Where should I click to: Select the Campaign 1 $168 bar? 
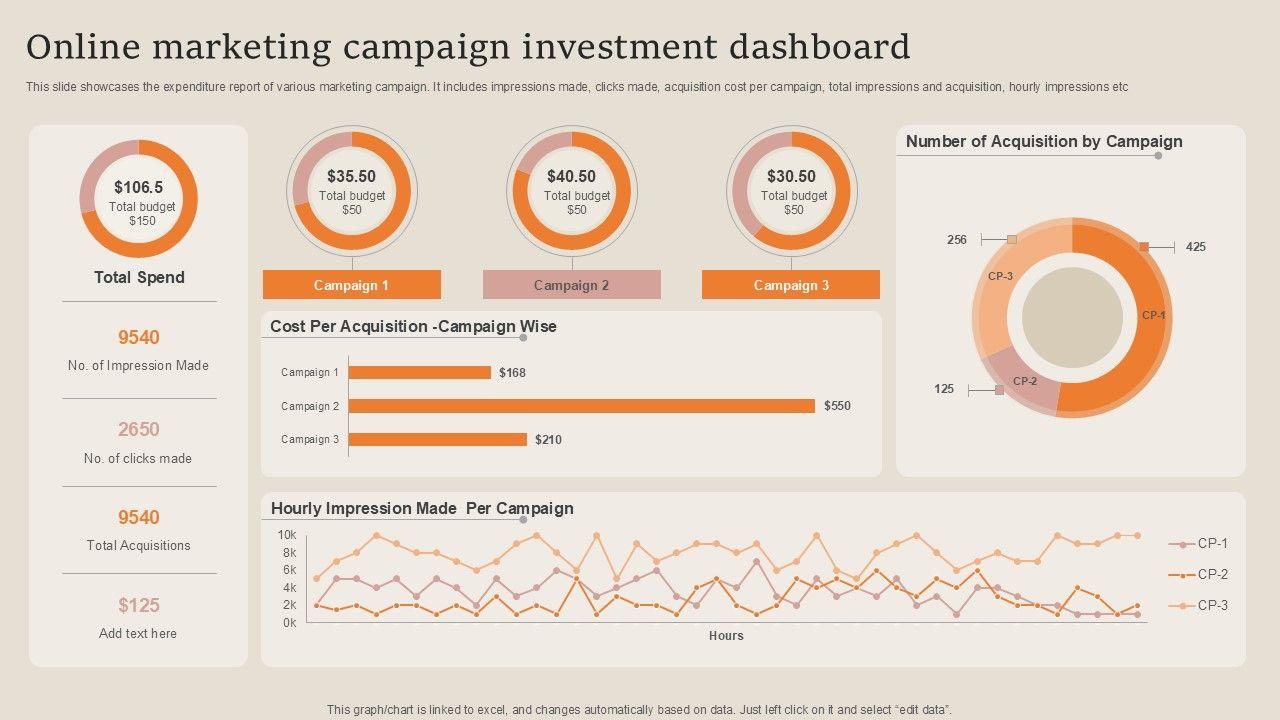pyautogui.click(x=420, y=373)
